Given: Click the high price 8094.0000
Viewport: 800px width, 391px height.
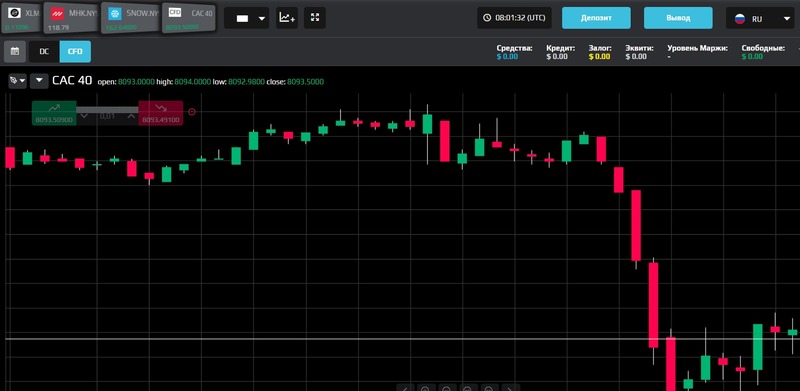Looking at the screenshot, I should [x=193, y=82].
